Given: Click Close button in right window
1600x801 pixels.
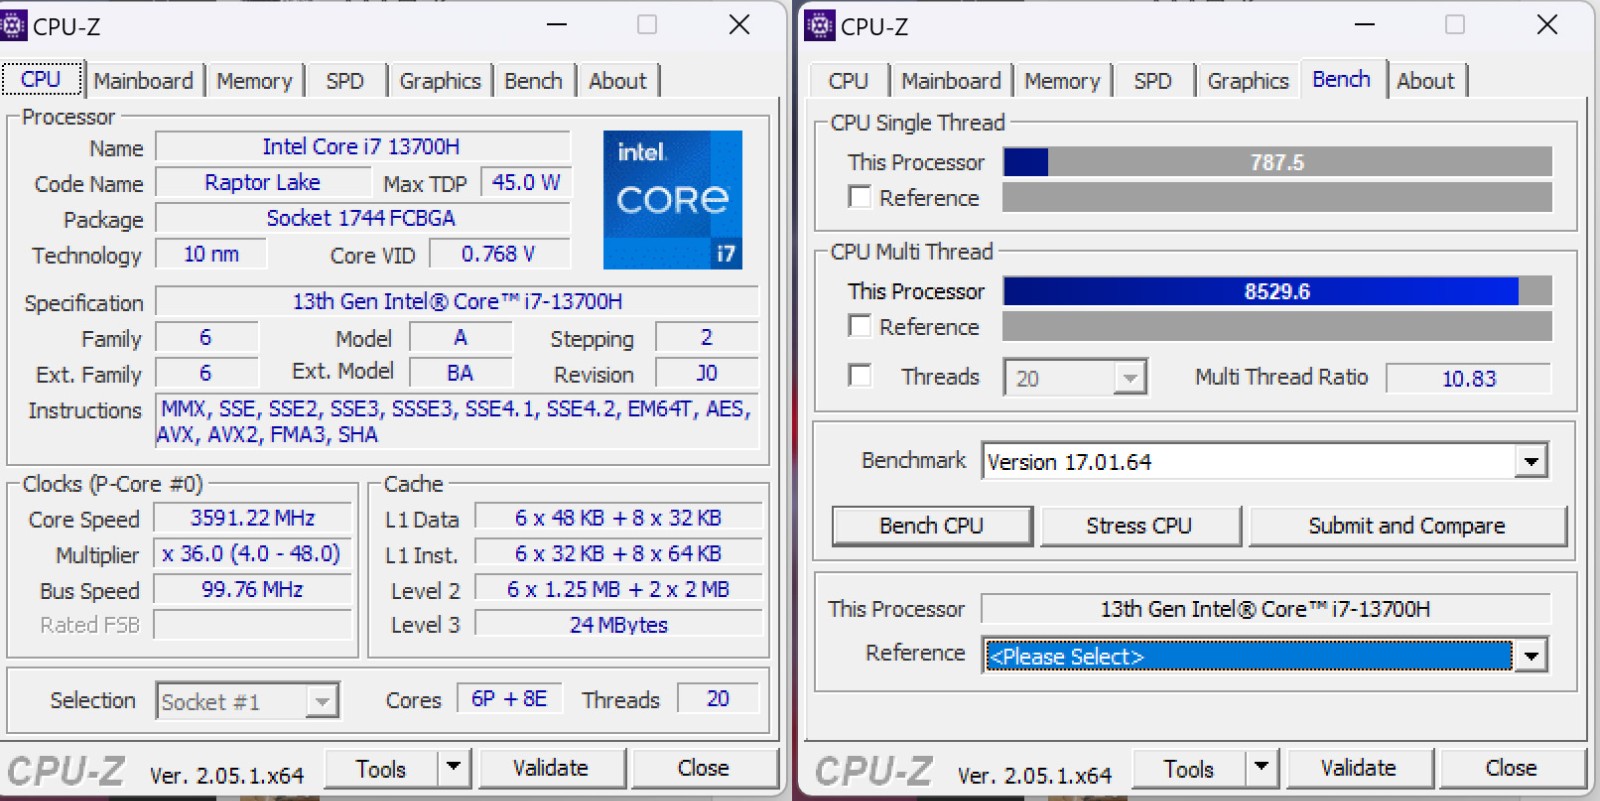Looking at the screenshot, I should tap(1512, 768).
